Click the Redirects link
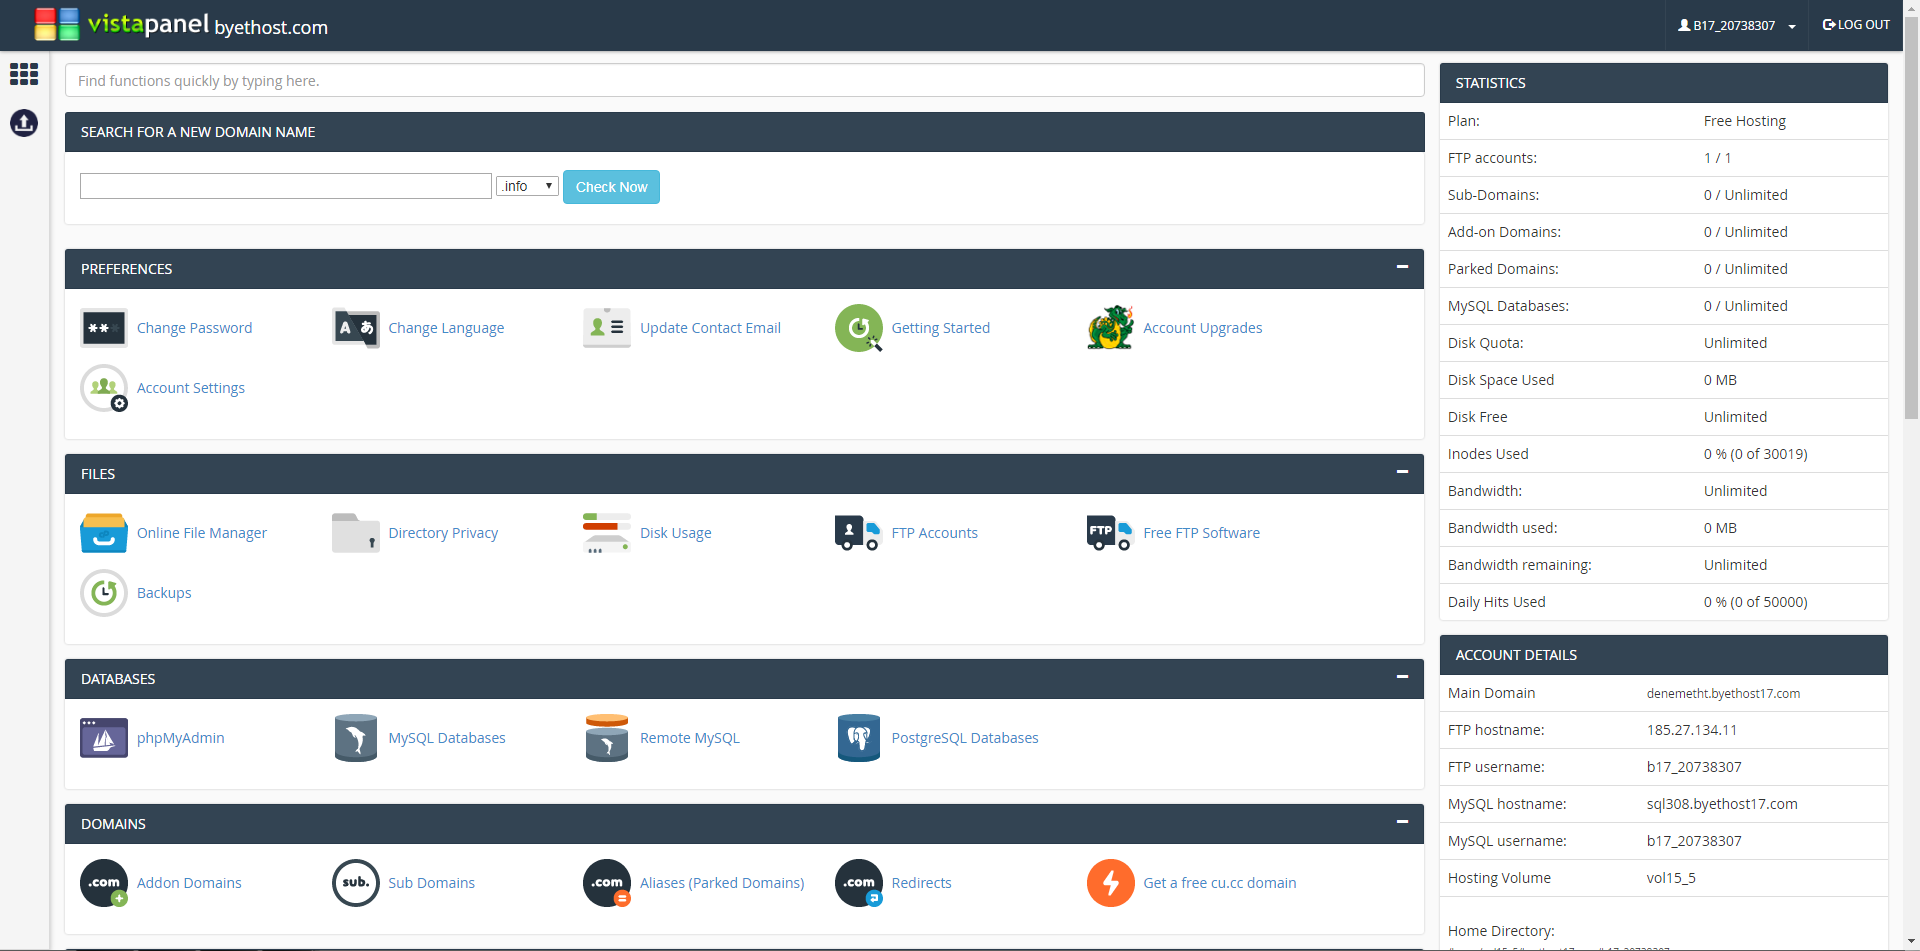The image size is (1920, 951). coord(921,883)
